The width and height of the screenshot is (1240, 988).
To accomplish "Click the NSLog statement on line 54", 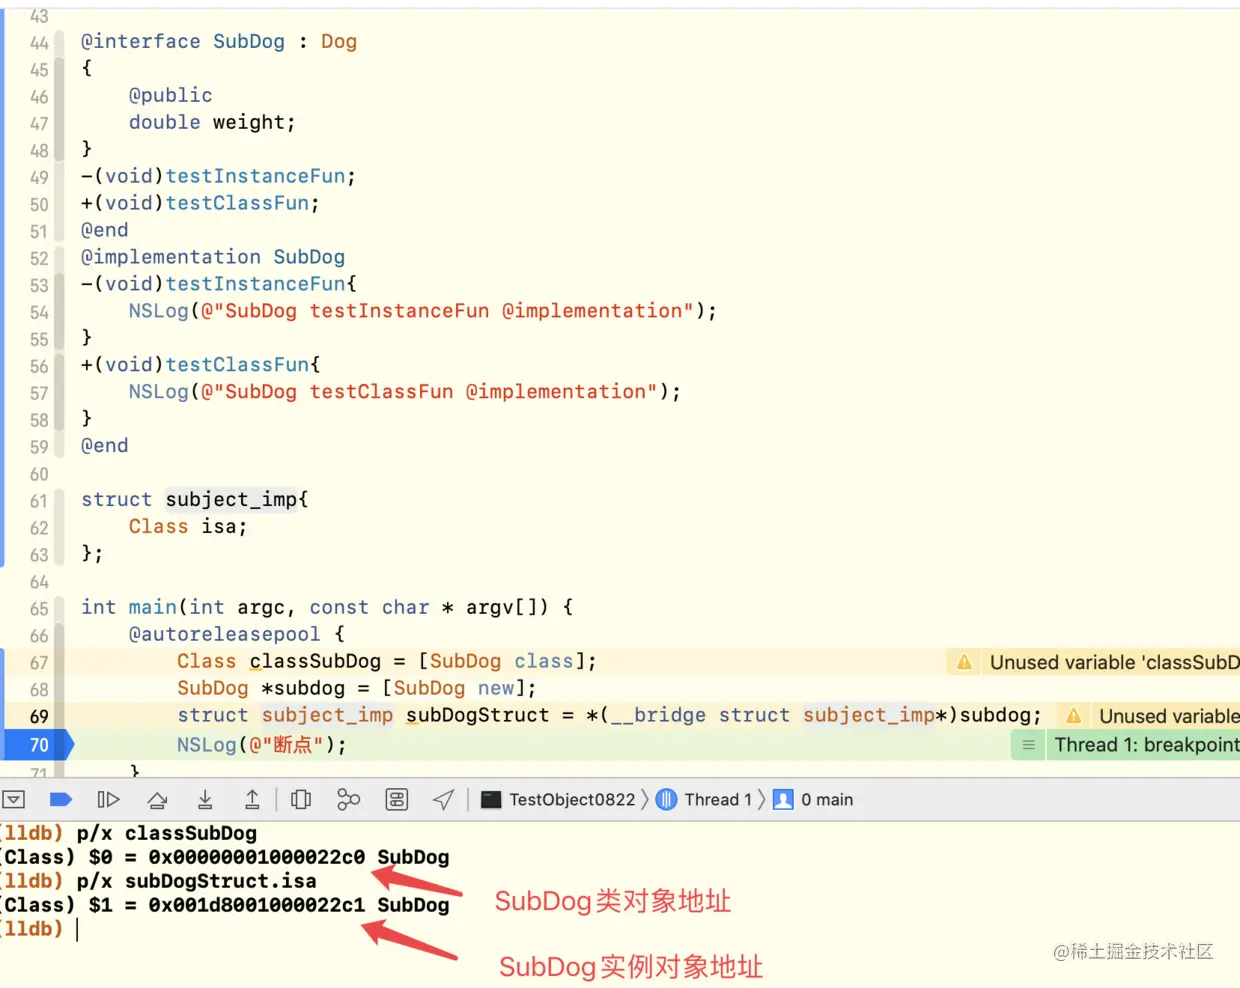I will coord(423,311).
